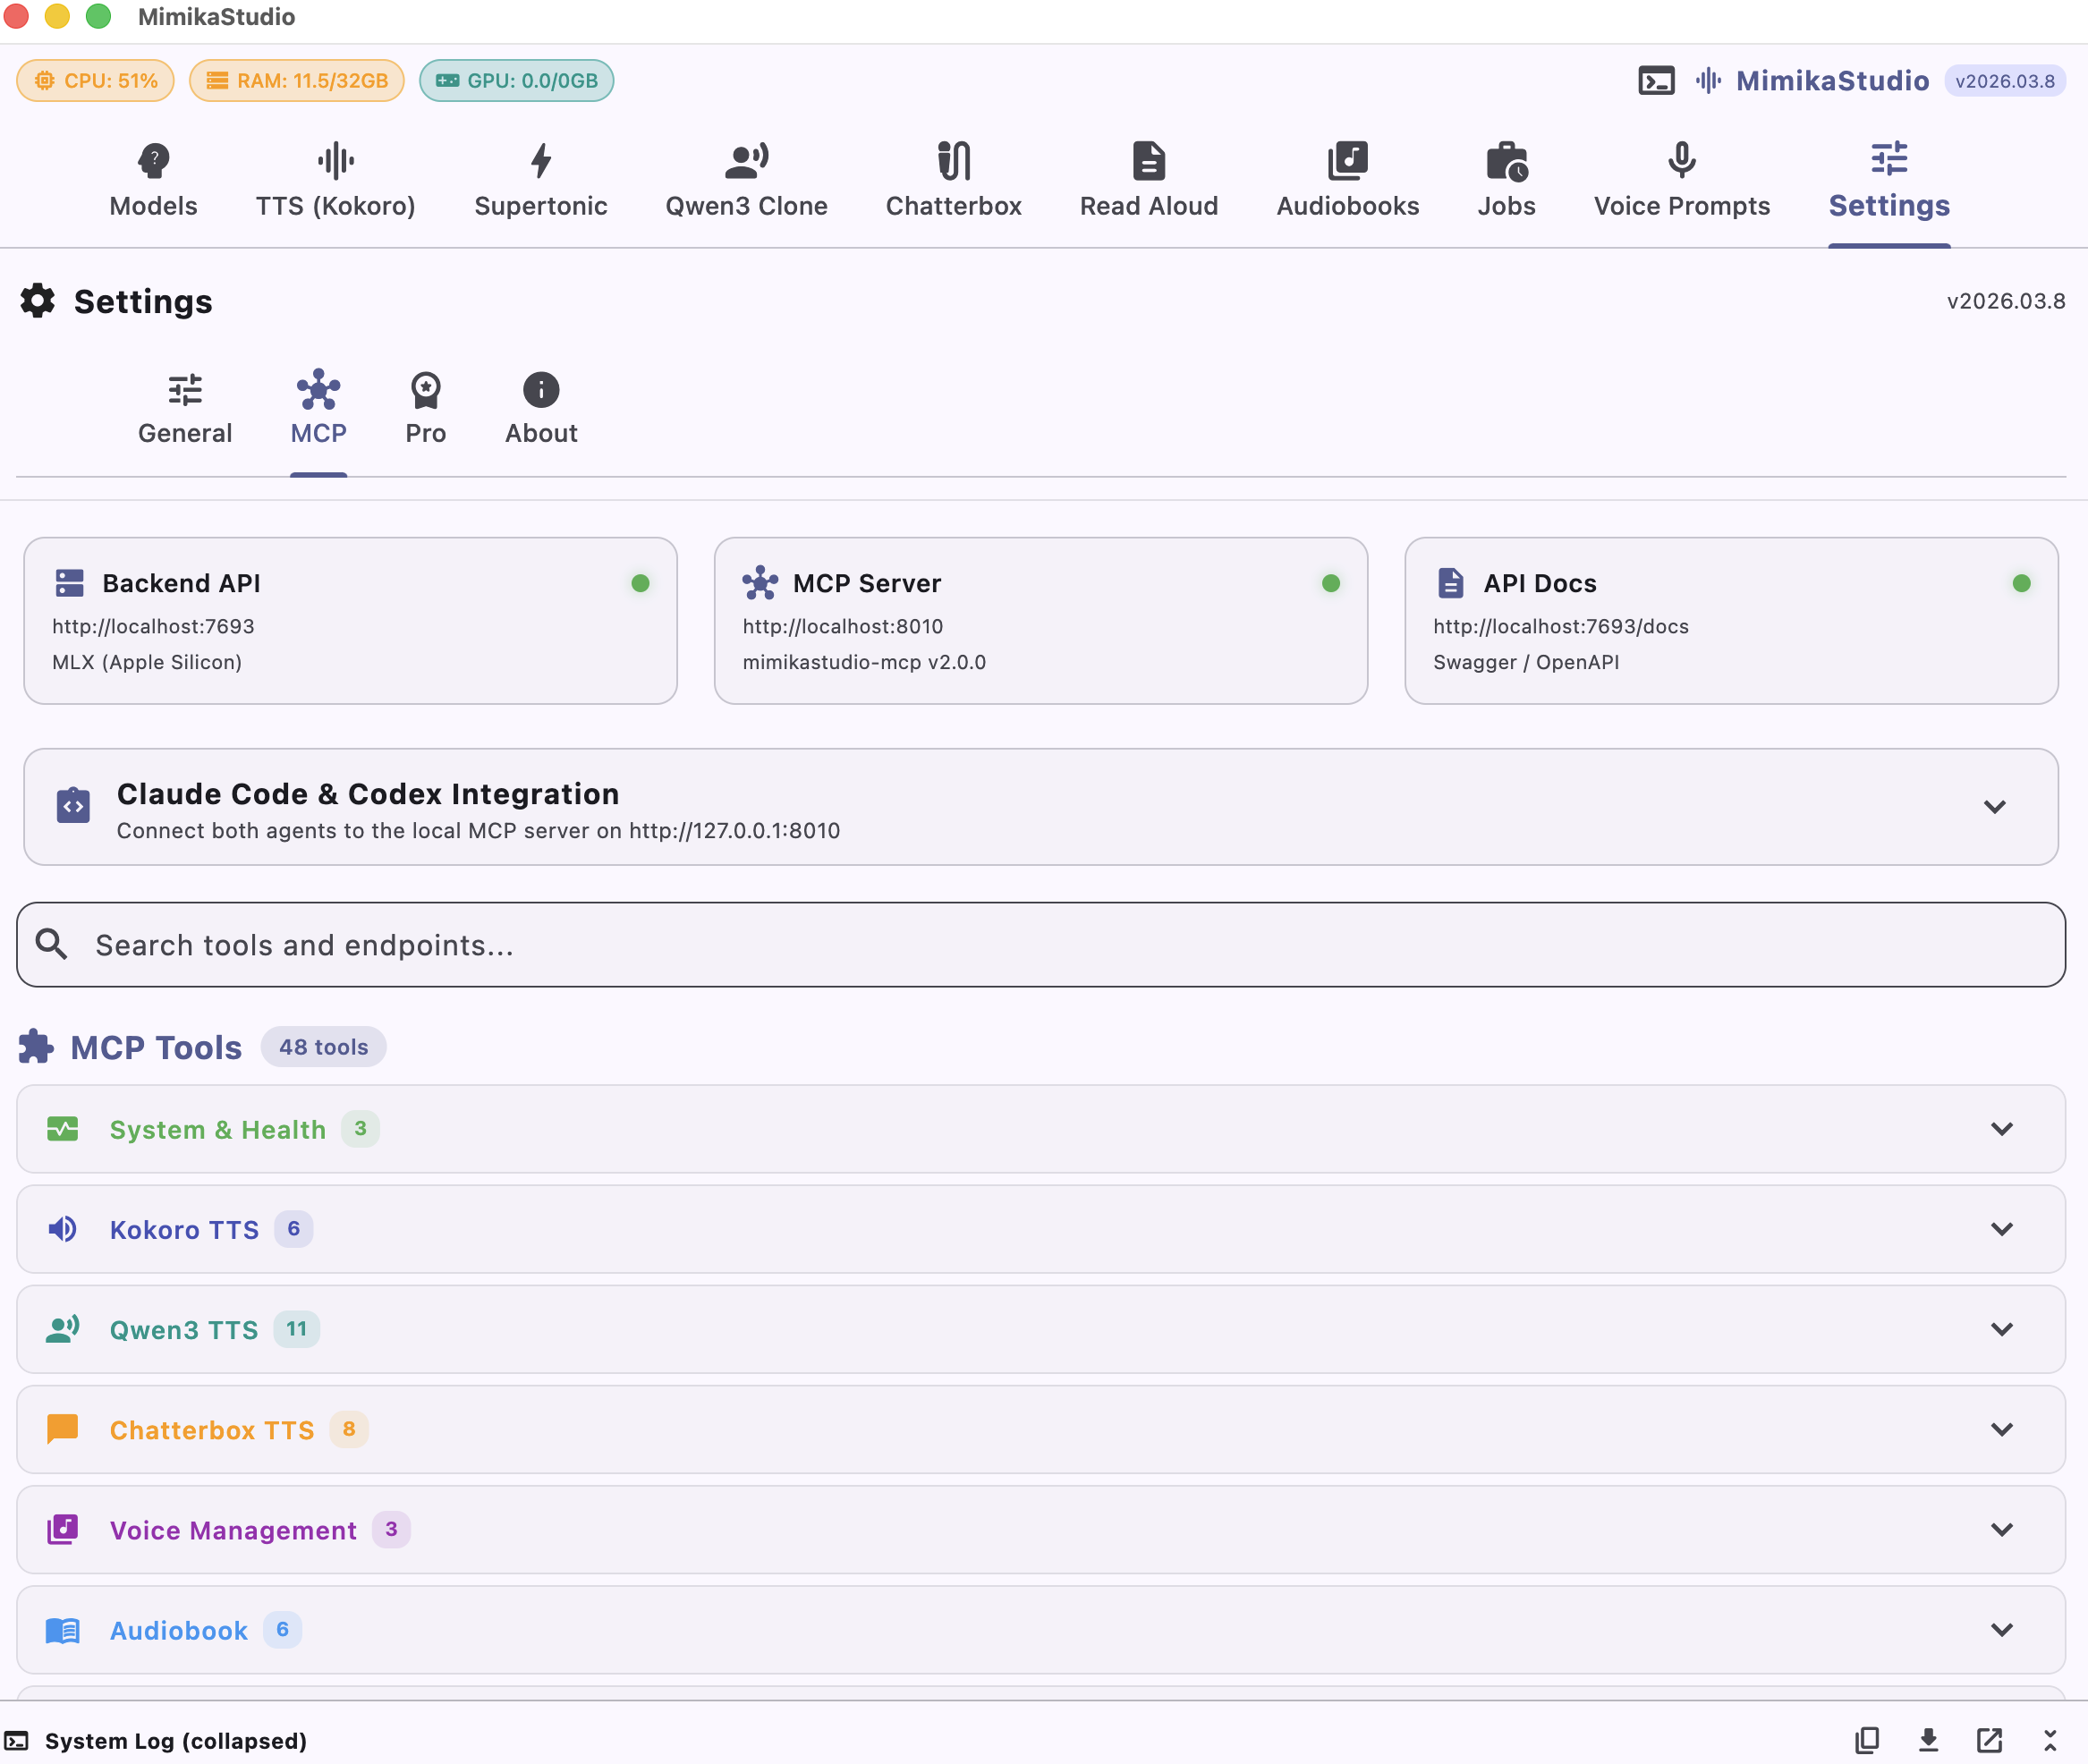
Task: Open the Audiobooks library icon
Action: click(x=1347, y=160)
